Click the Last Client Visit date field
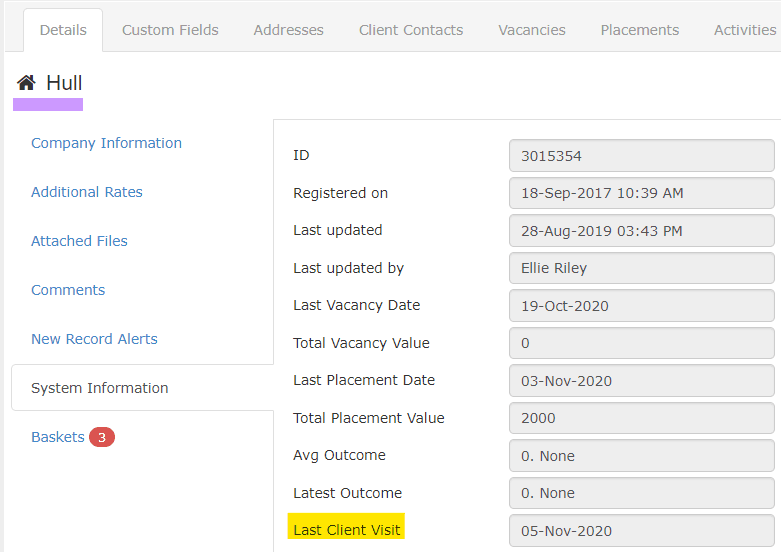 tap(641, 531)
